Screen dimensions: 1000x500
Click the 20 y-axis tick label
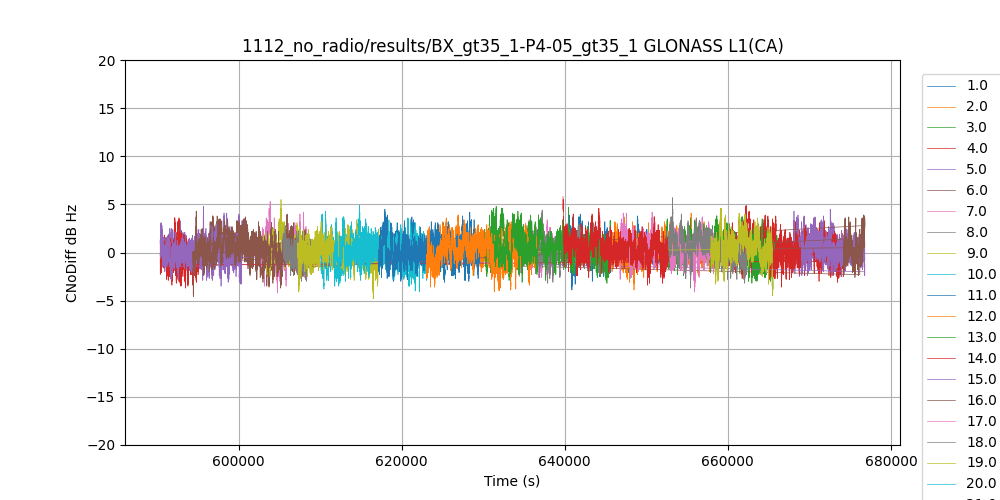pos(108,61)
